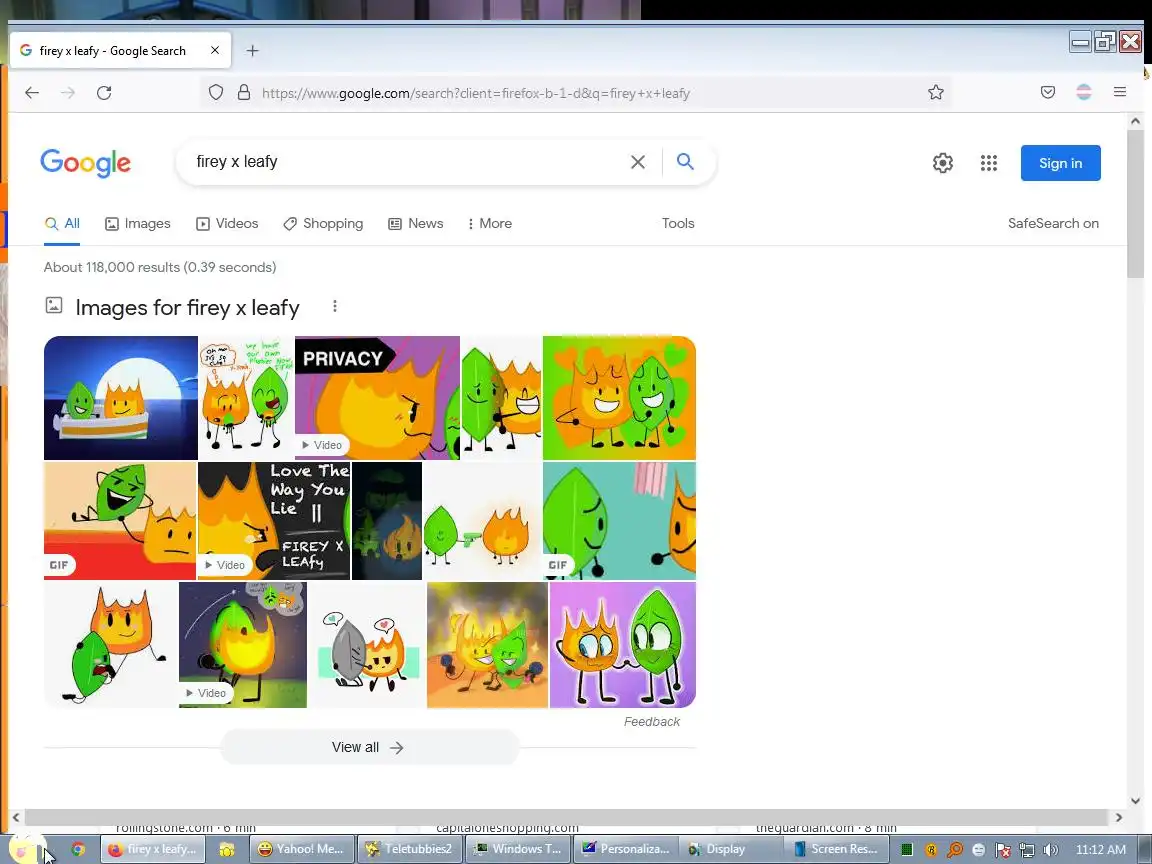Click the horizontal scrollbar right arrow
Screen dimensions: 1152x864
tap(1118, 817)
